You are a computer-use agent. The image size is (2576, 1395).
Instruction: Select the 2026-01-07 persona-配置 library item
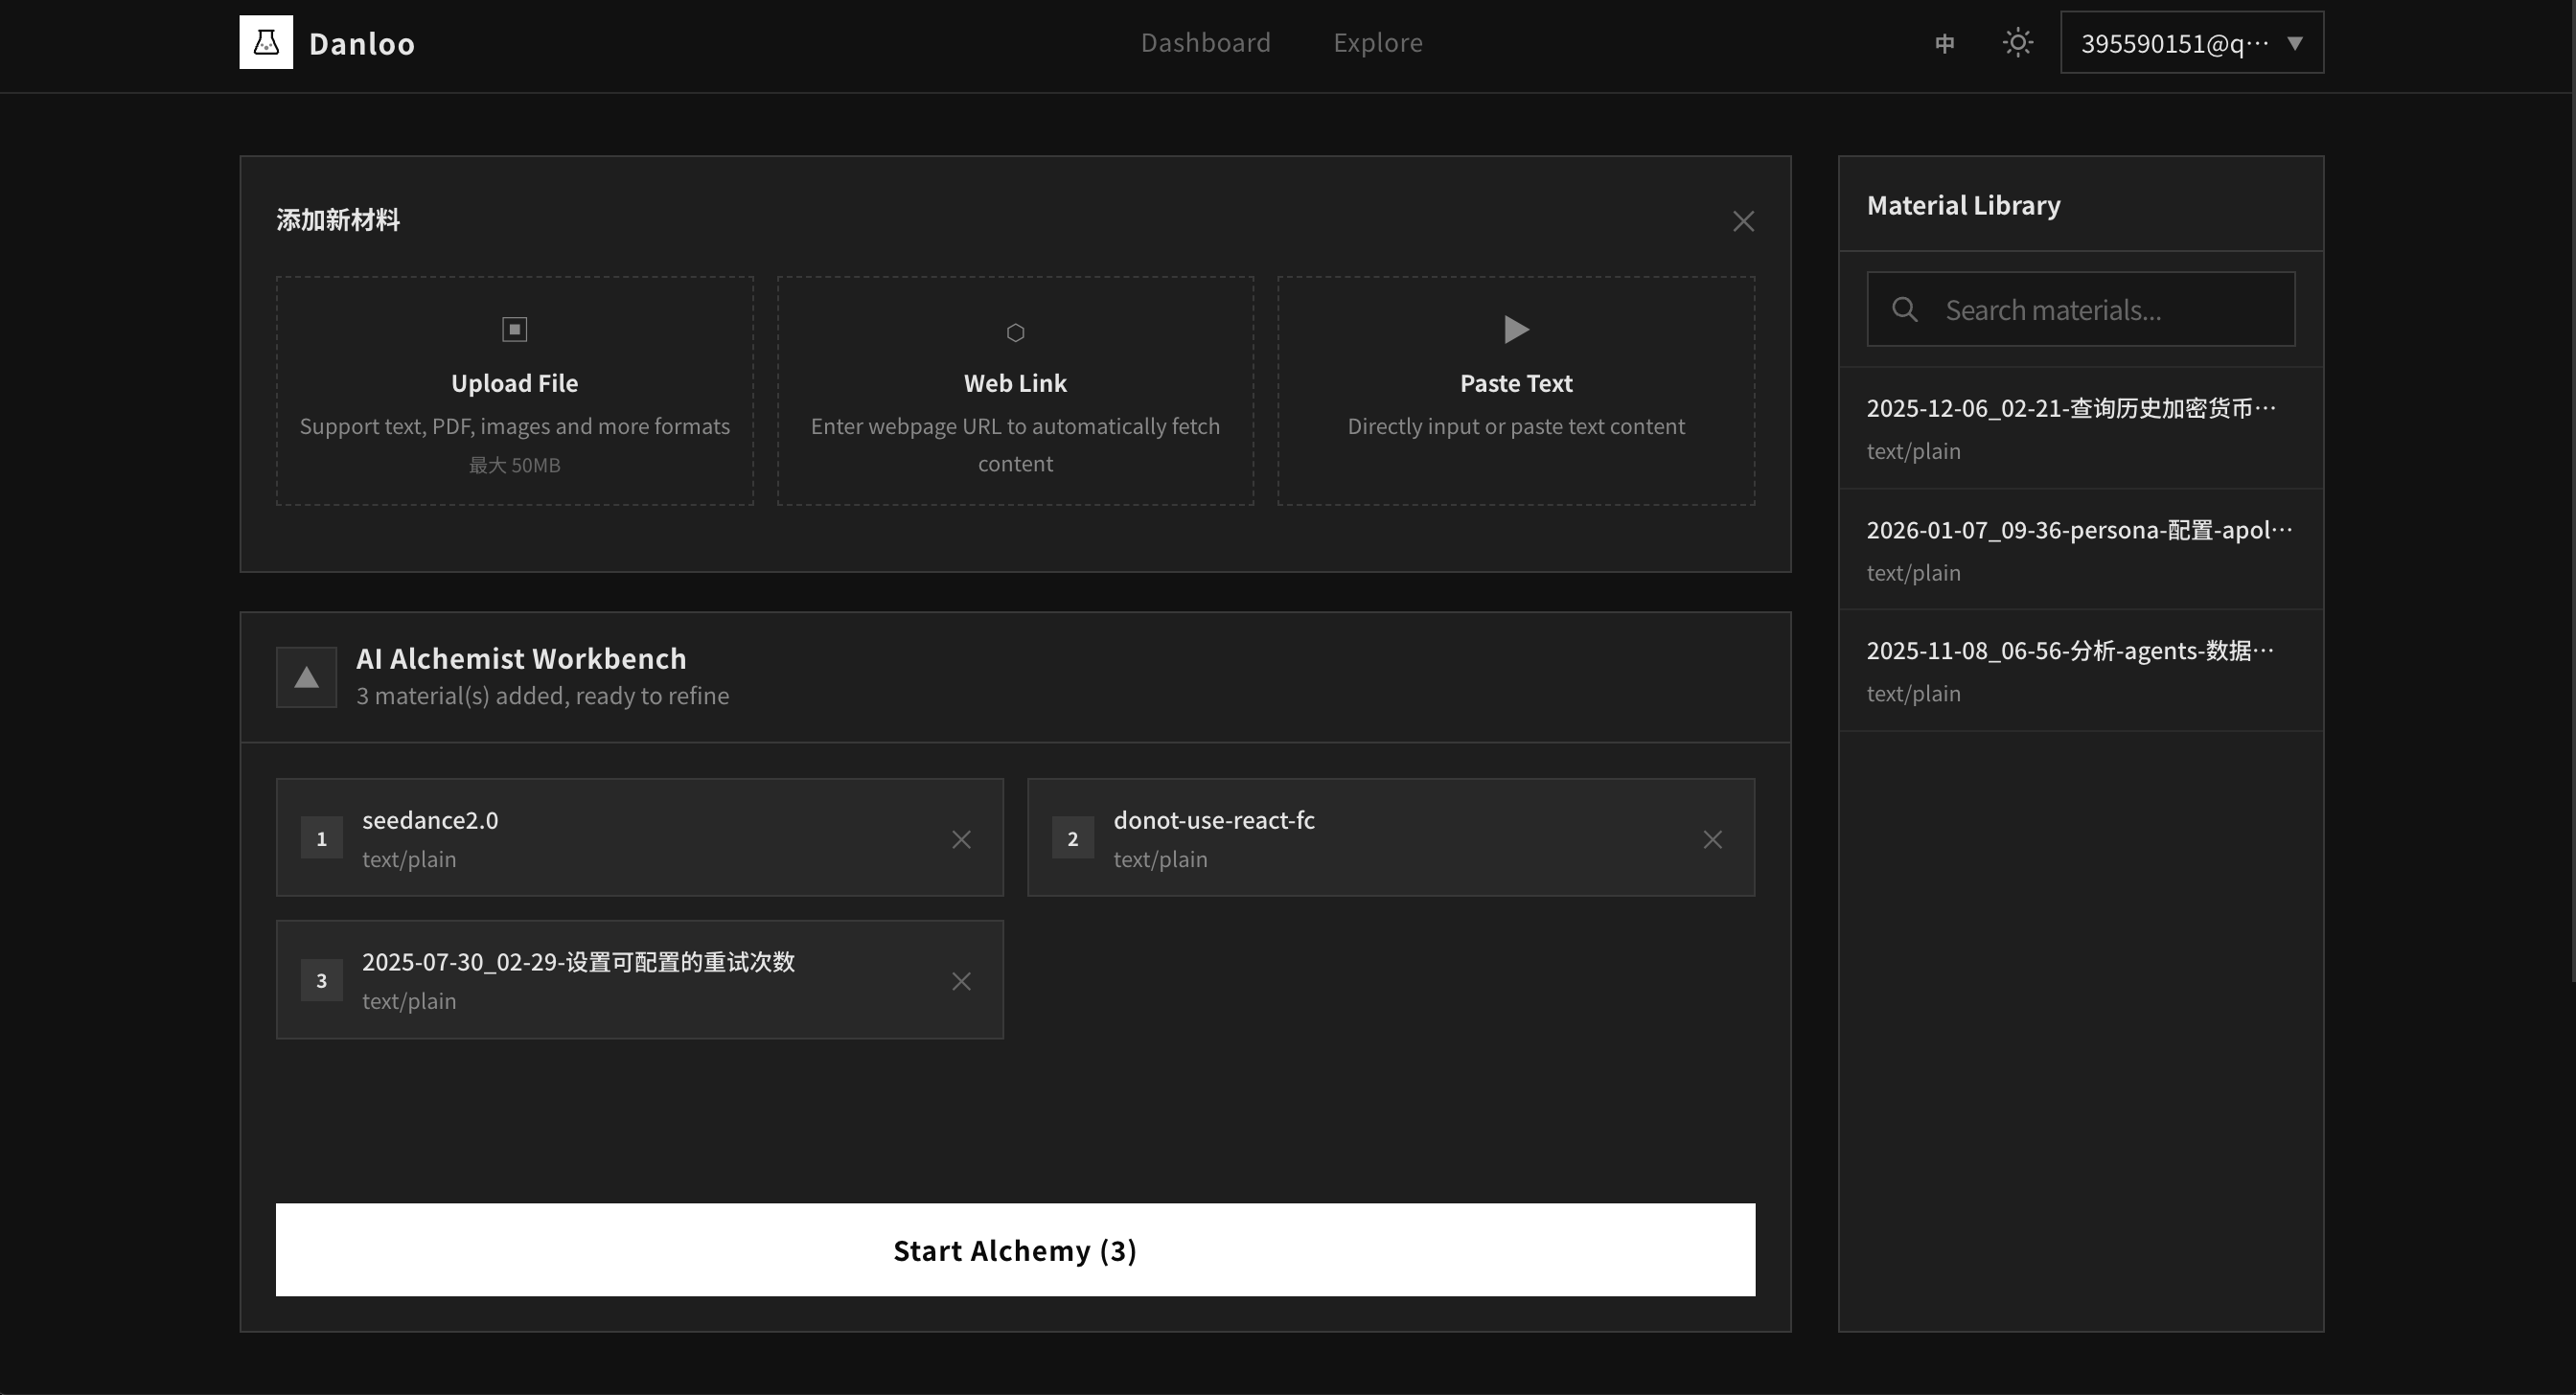pos(2080,549)
